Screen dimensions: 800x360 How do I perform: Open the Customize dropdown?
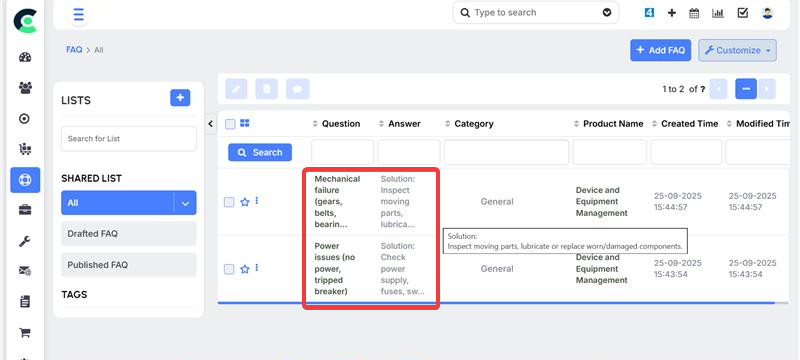[738, 50]
